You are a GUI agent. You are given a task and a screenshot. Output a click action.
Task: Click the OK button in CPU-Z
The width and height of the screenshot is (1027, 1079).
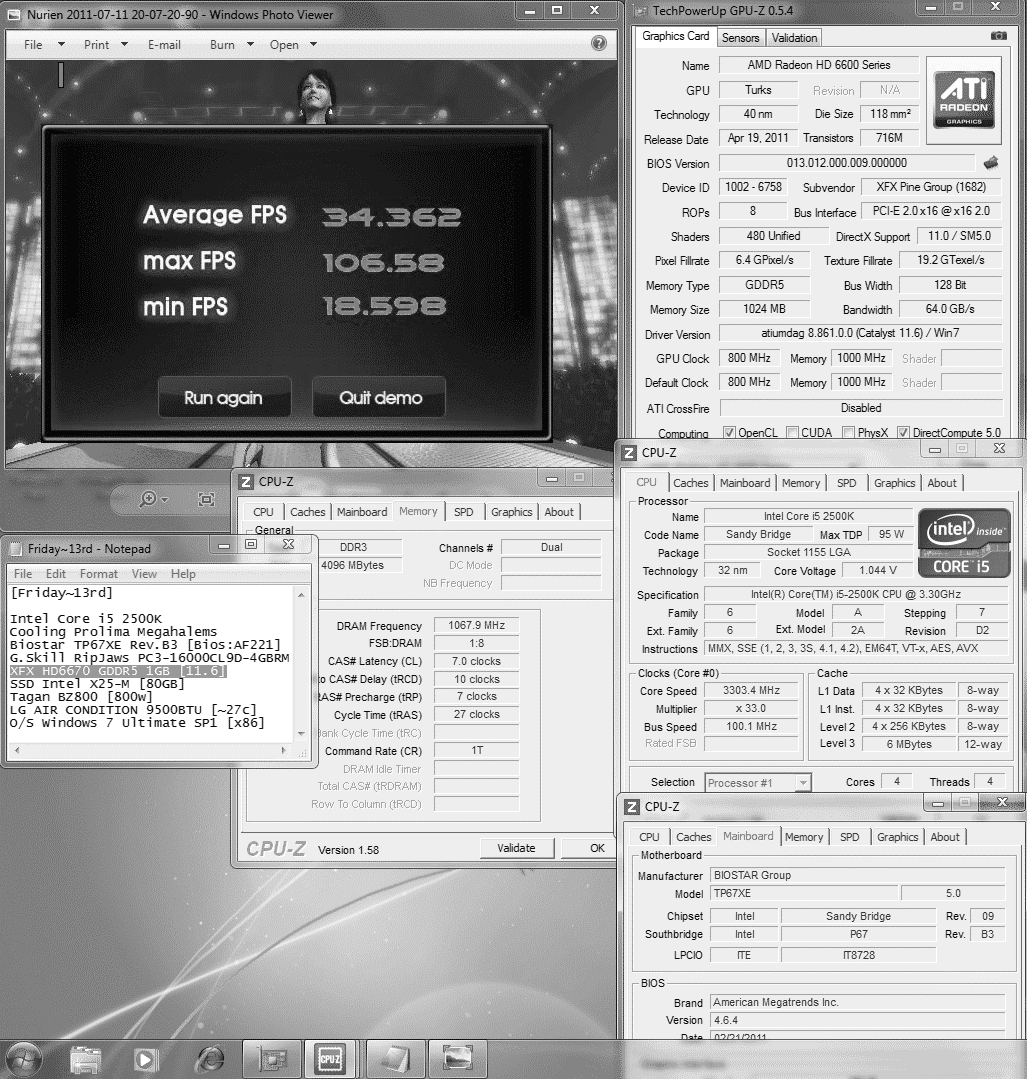click(589, 848)
